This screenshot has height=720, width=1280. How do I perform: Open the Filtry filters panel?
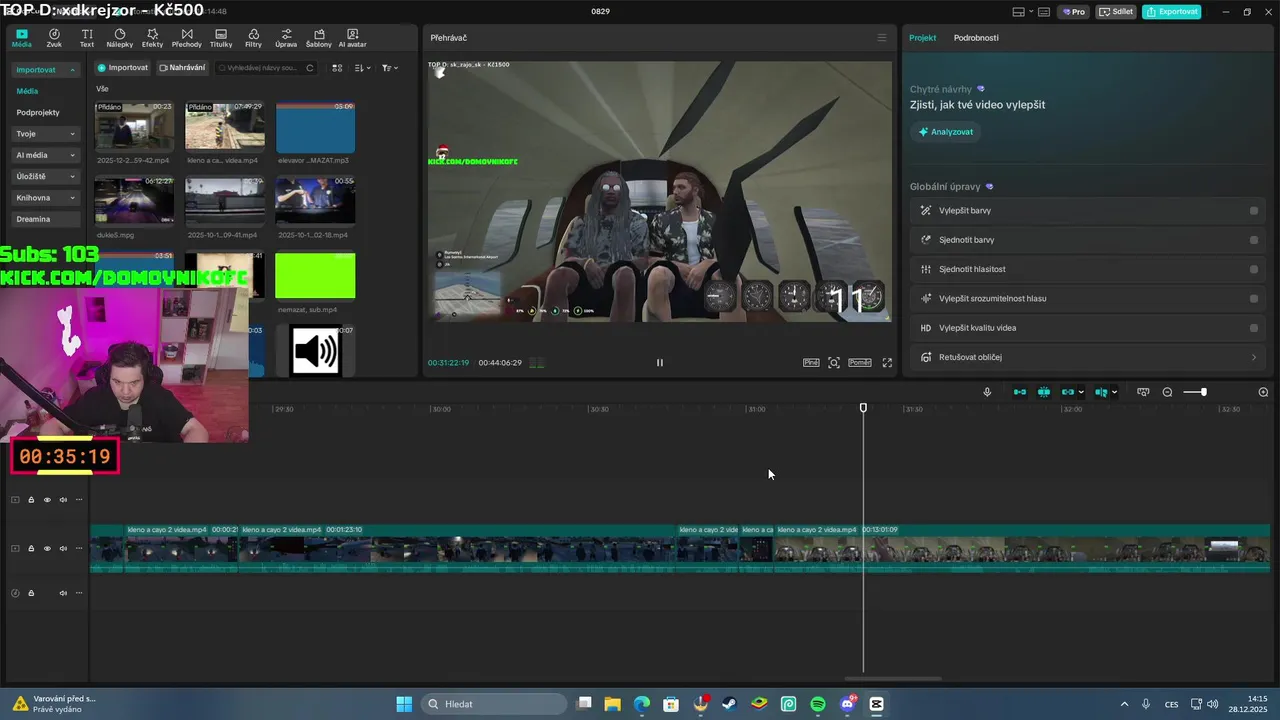point(253,38)
